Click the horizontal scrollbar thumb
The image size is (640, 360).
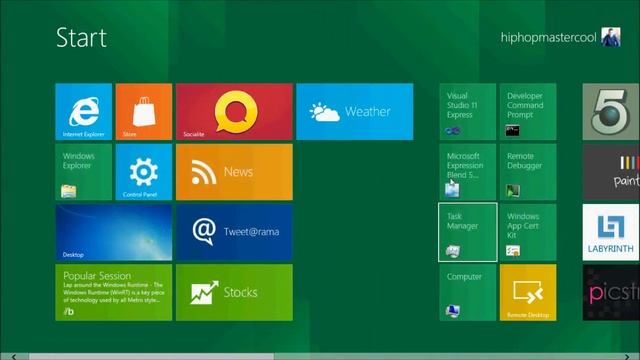coord(151,357)
